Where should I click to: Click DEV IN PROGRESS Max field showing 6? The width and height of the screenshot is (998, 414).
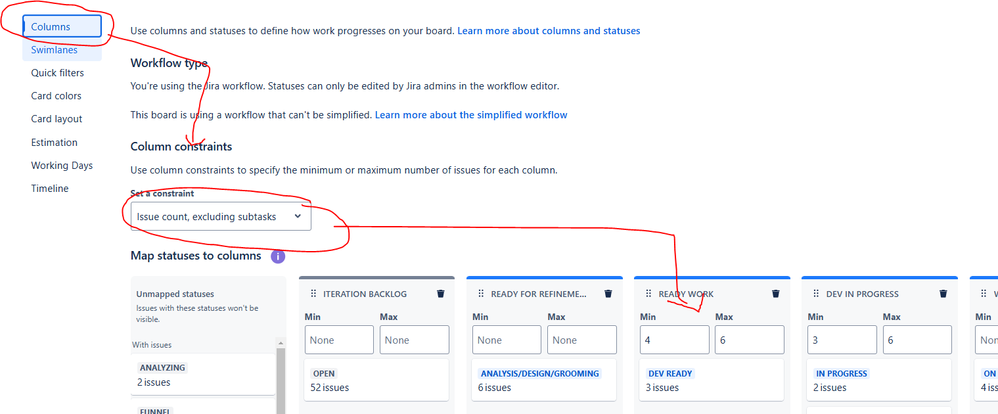tap(917, 340)
